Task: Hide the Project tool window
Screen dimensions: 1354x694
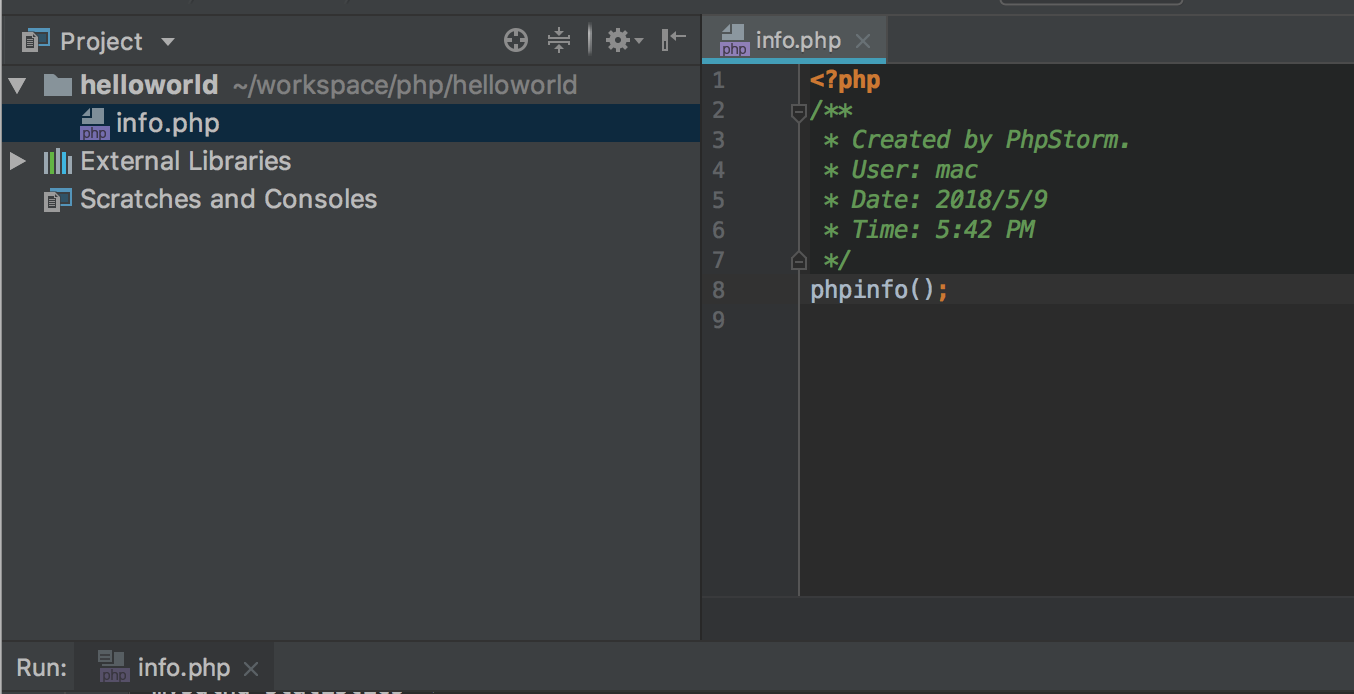Action: click(674, 40)
